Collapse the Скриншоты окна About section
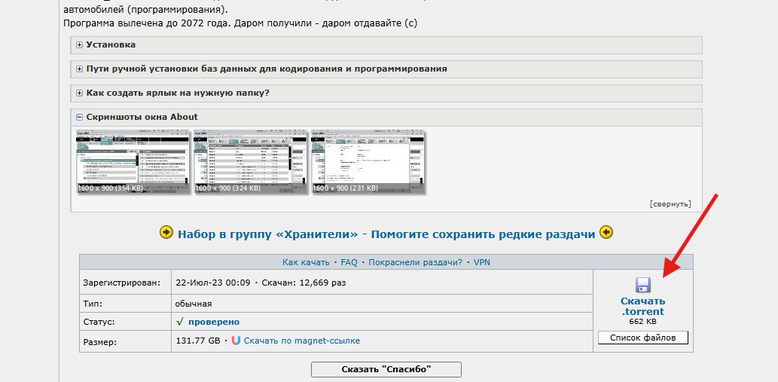Viewport: 778px width, 382px height. tap(387, 117)
